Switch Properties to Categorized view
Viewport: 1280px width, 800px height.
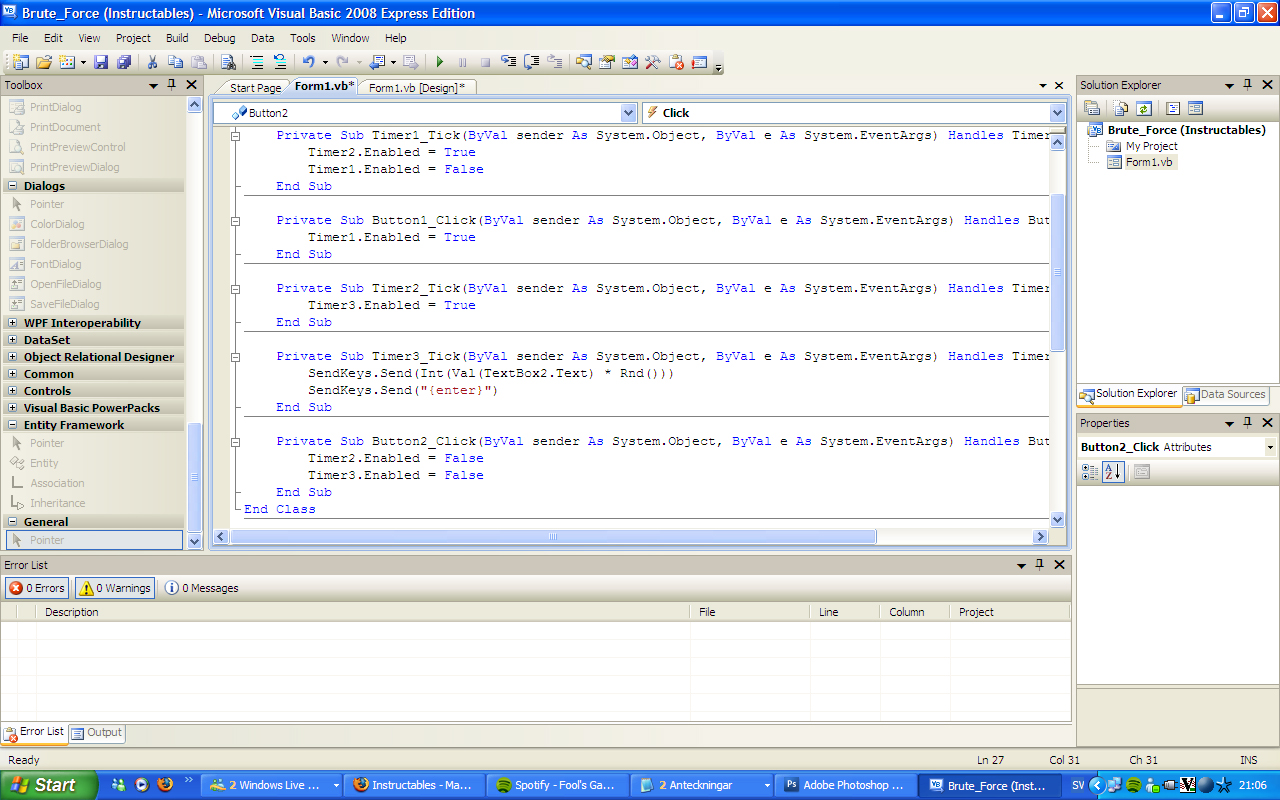pyautogui.click(x=1090, y=472)
